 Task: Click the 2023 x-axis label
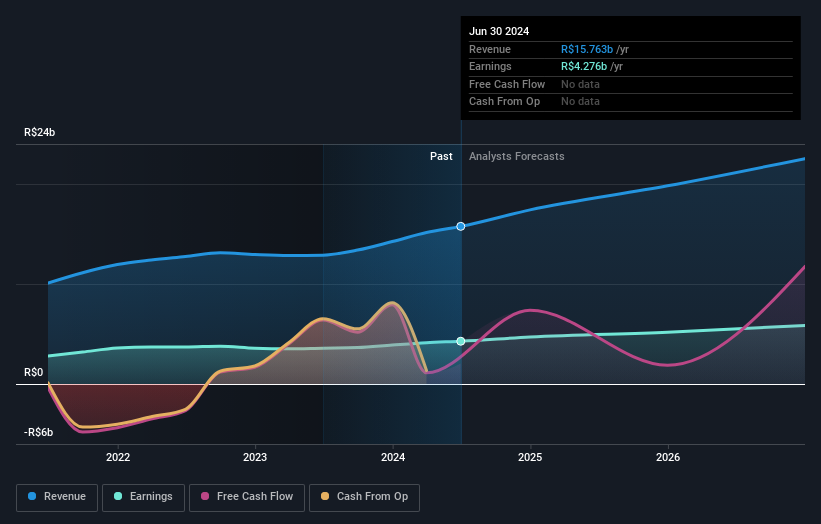[x=255, y=457]
